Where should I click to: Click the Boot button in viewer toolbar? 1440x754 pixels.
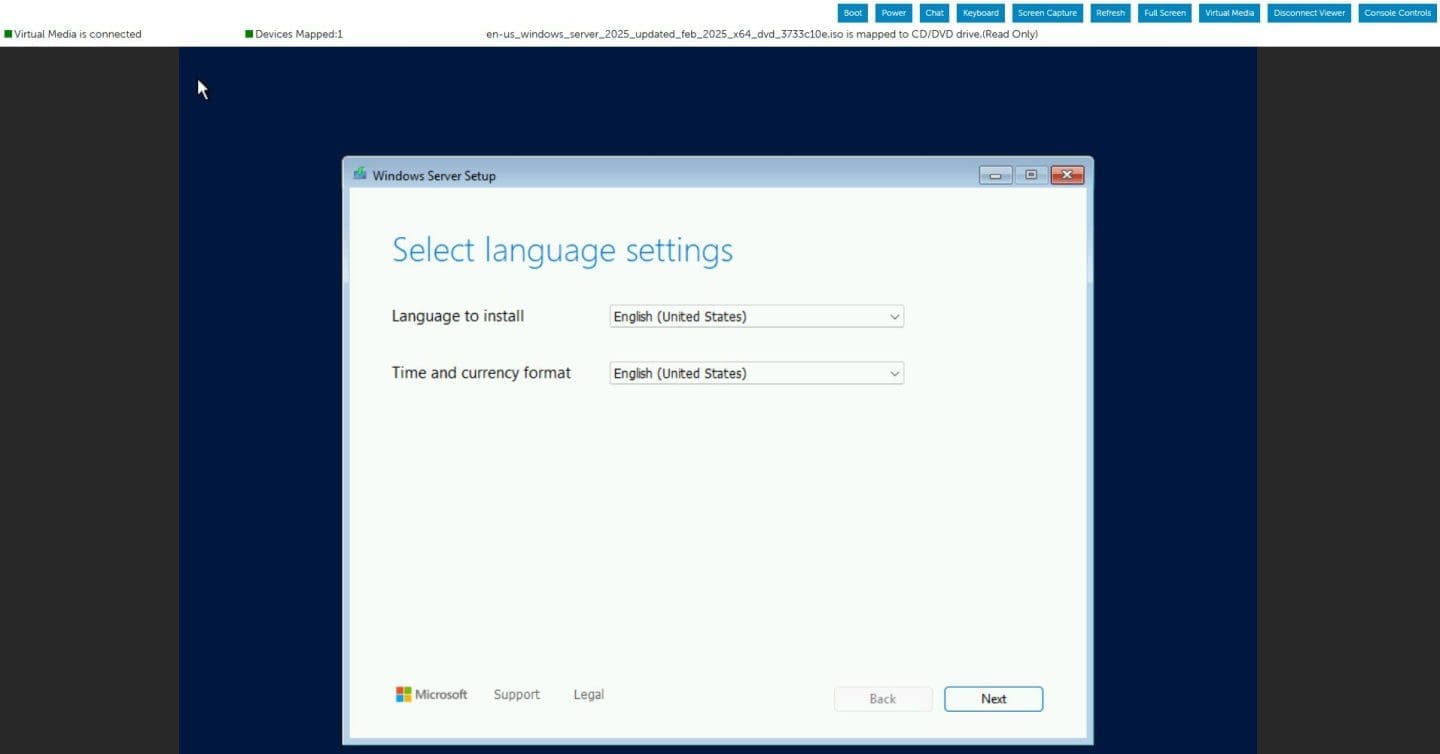853,13
